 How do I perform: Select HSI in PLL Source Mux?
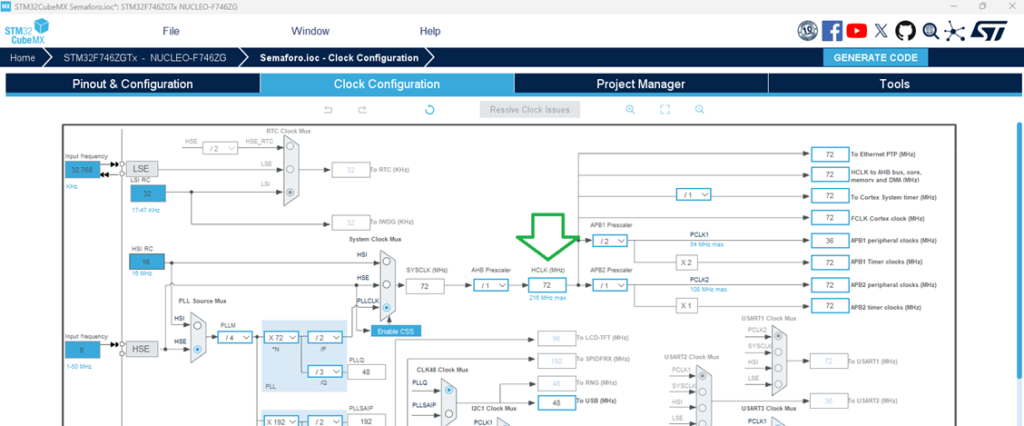click(x=197, y=325)
